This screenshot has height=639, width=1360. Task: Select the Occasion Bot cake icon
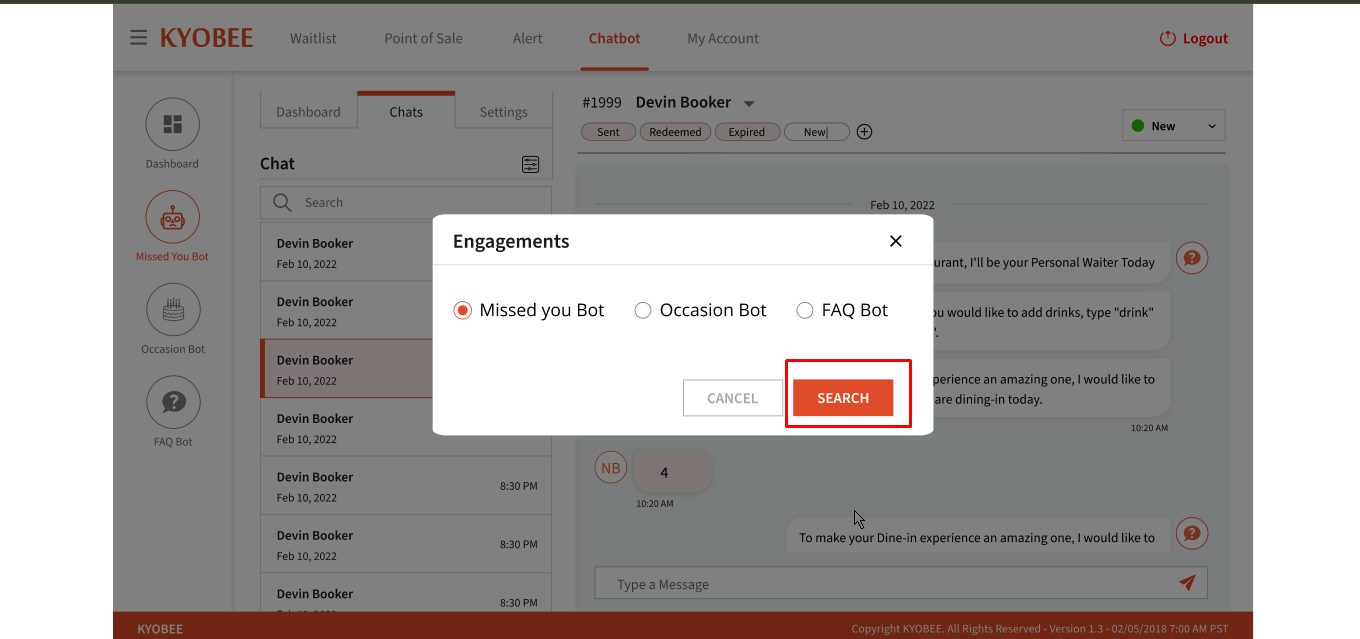tap(173, 310)
